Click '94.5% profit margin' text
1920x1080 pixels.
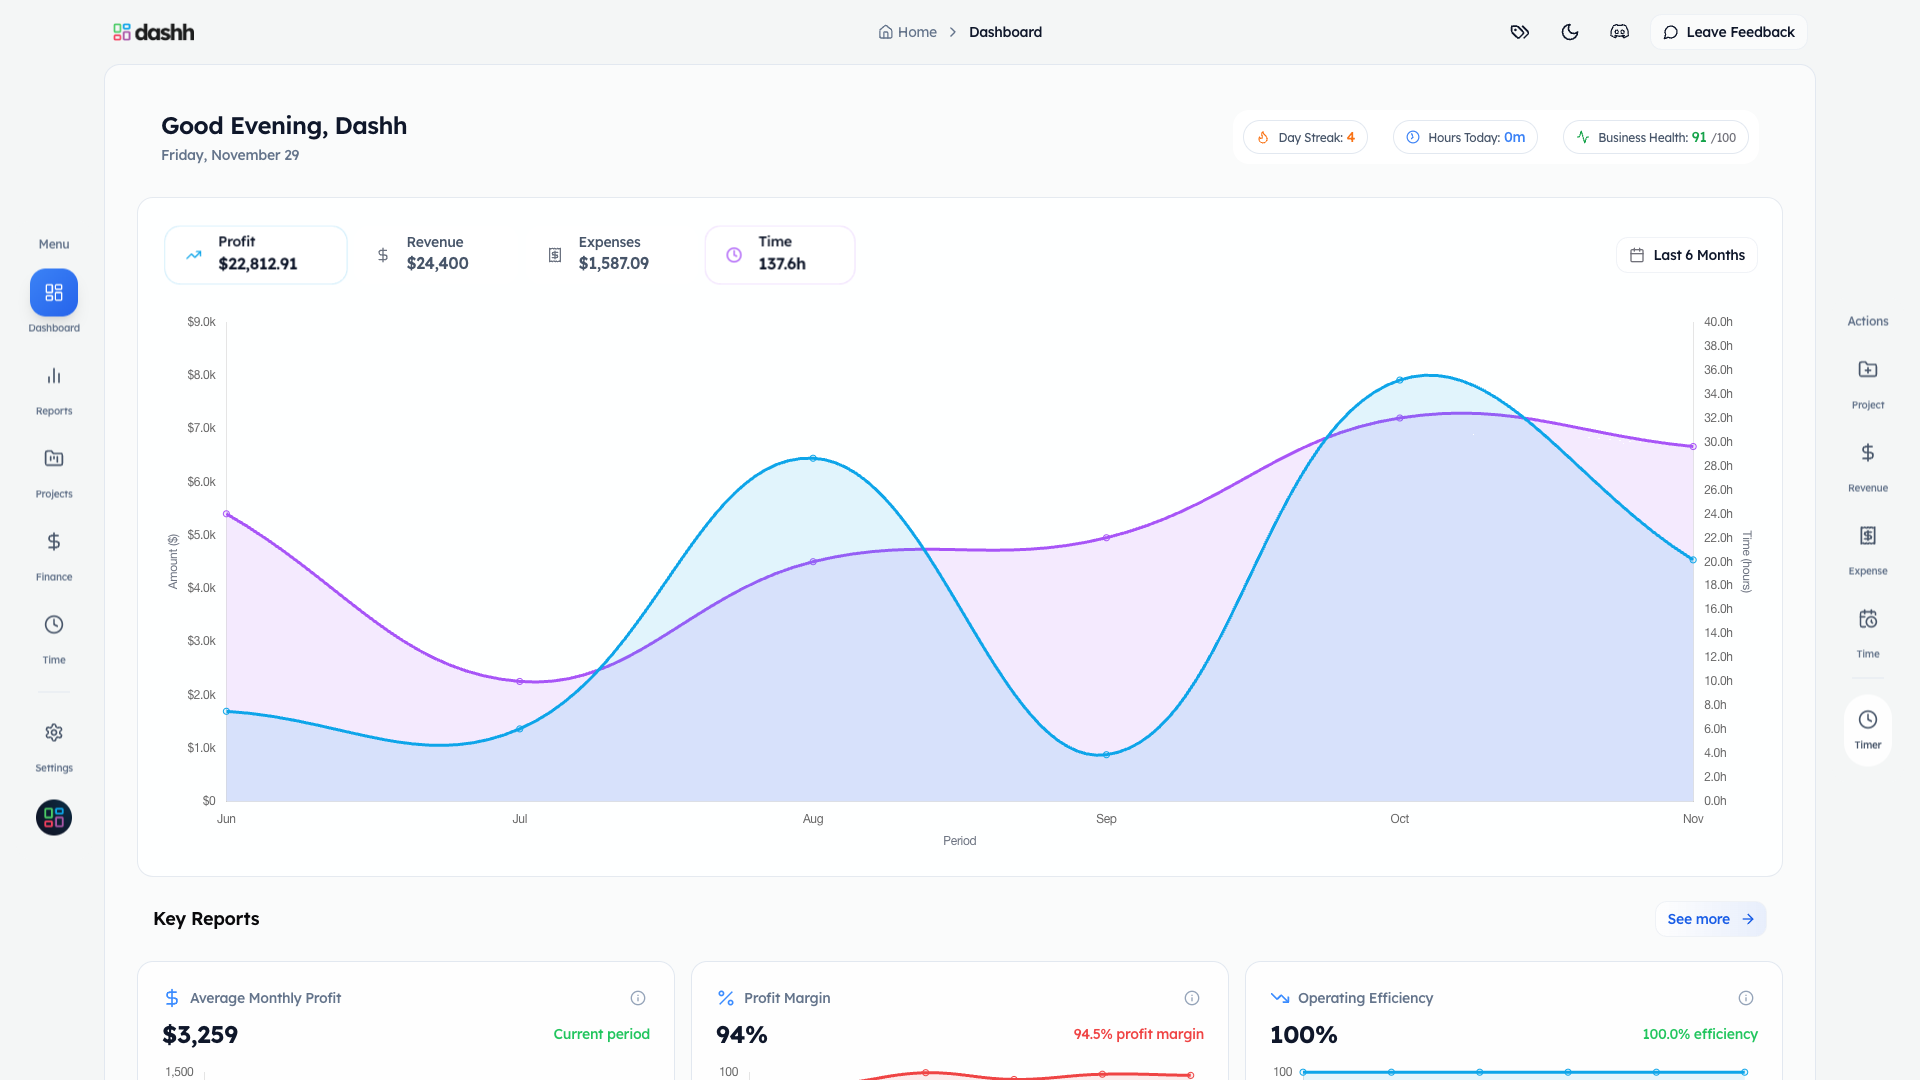(1138, 1034)
